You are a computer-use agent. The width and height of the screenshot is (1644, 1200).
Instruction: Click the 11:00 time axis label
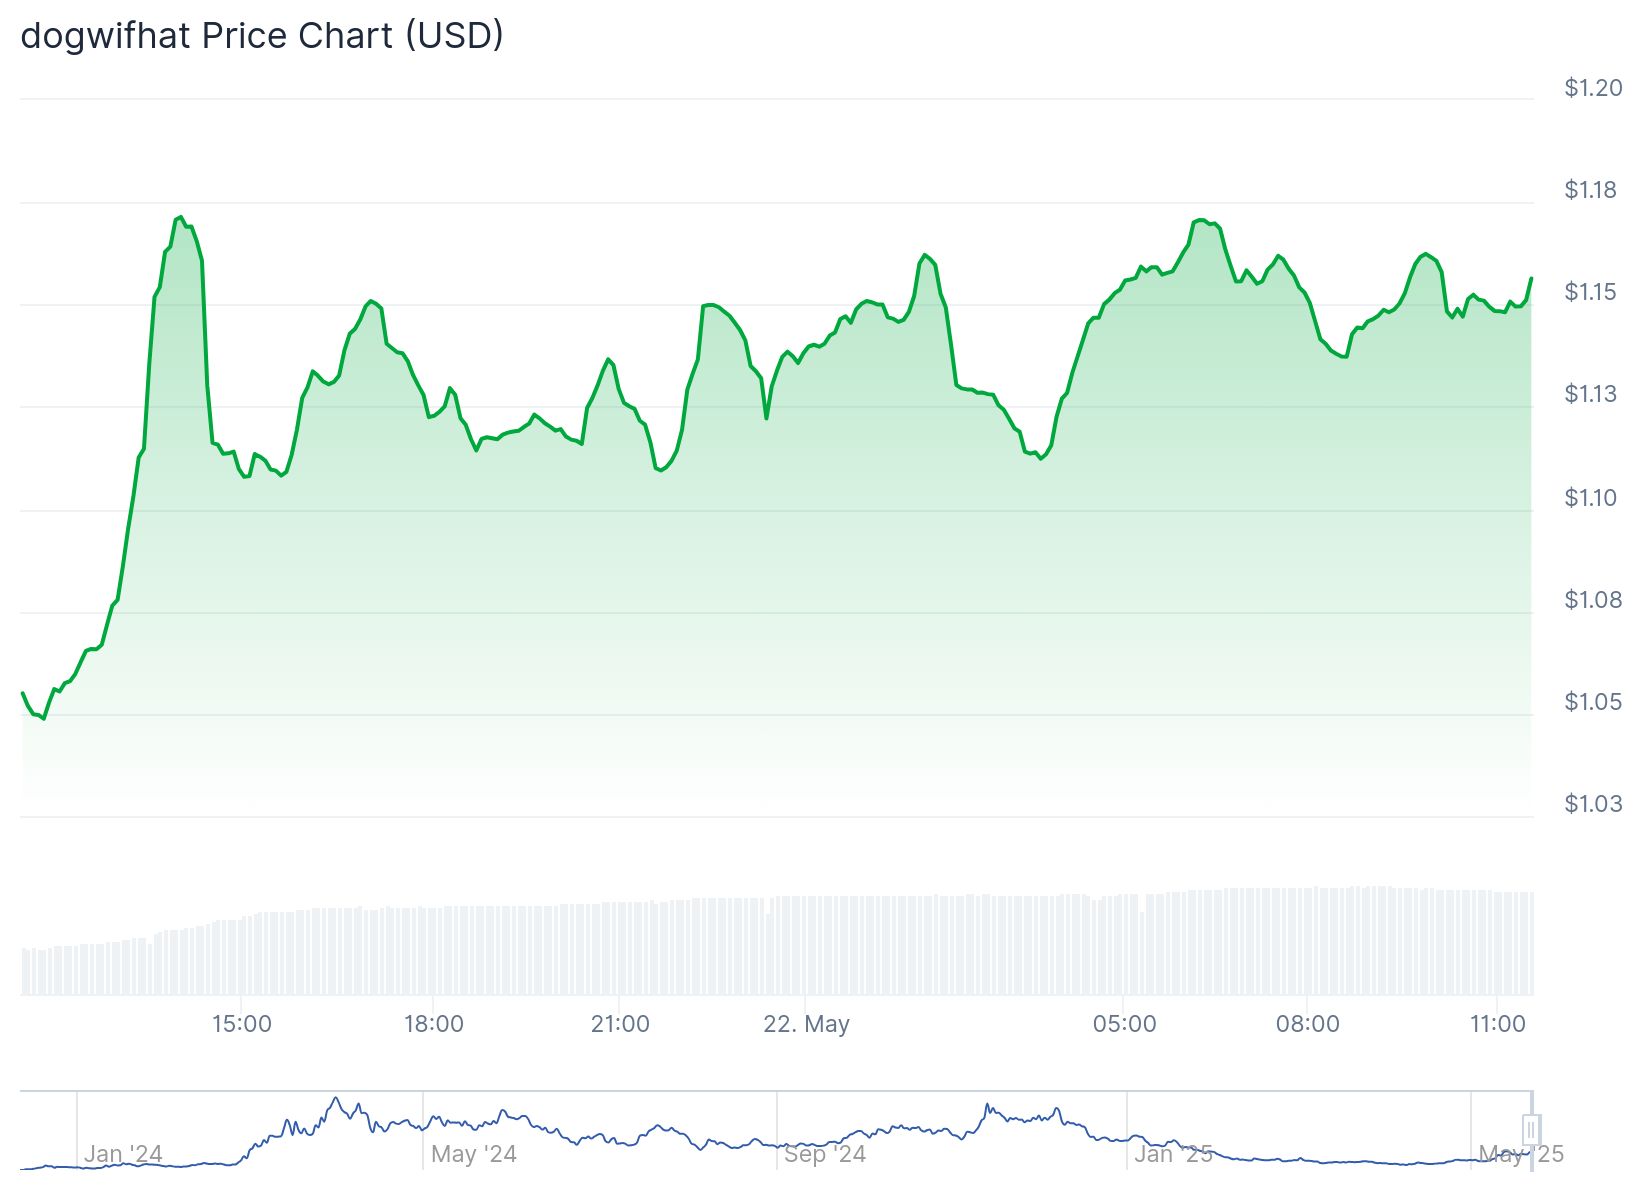coord(1498,1024)
